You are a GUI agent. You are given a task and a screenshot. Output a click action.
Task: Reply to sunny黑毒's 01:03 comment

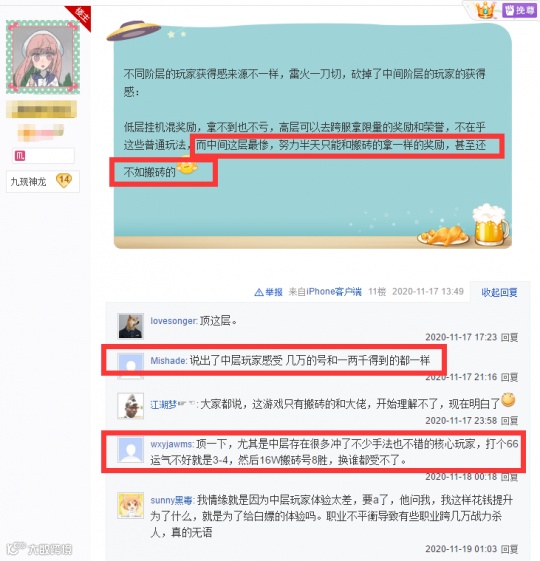click(x=509, y=549)
